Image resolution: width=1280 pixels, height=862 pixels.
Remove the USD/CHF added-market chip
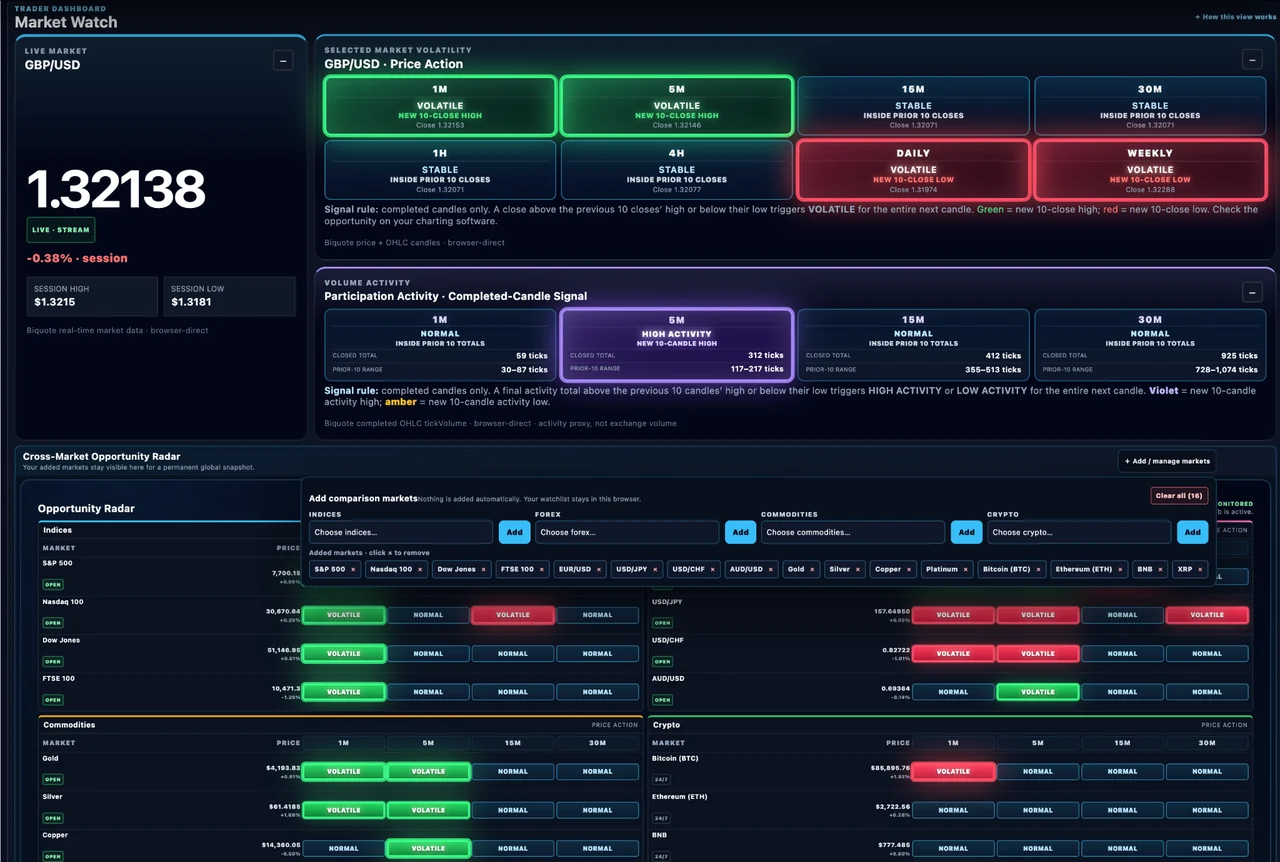pos(712,569)
